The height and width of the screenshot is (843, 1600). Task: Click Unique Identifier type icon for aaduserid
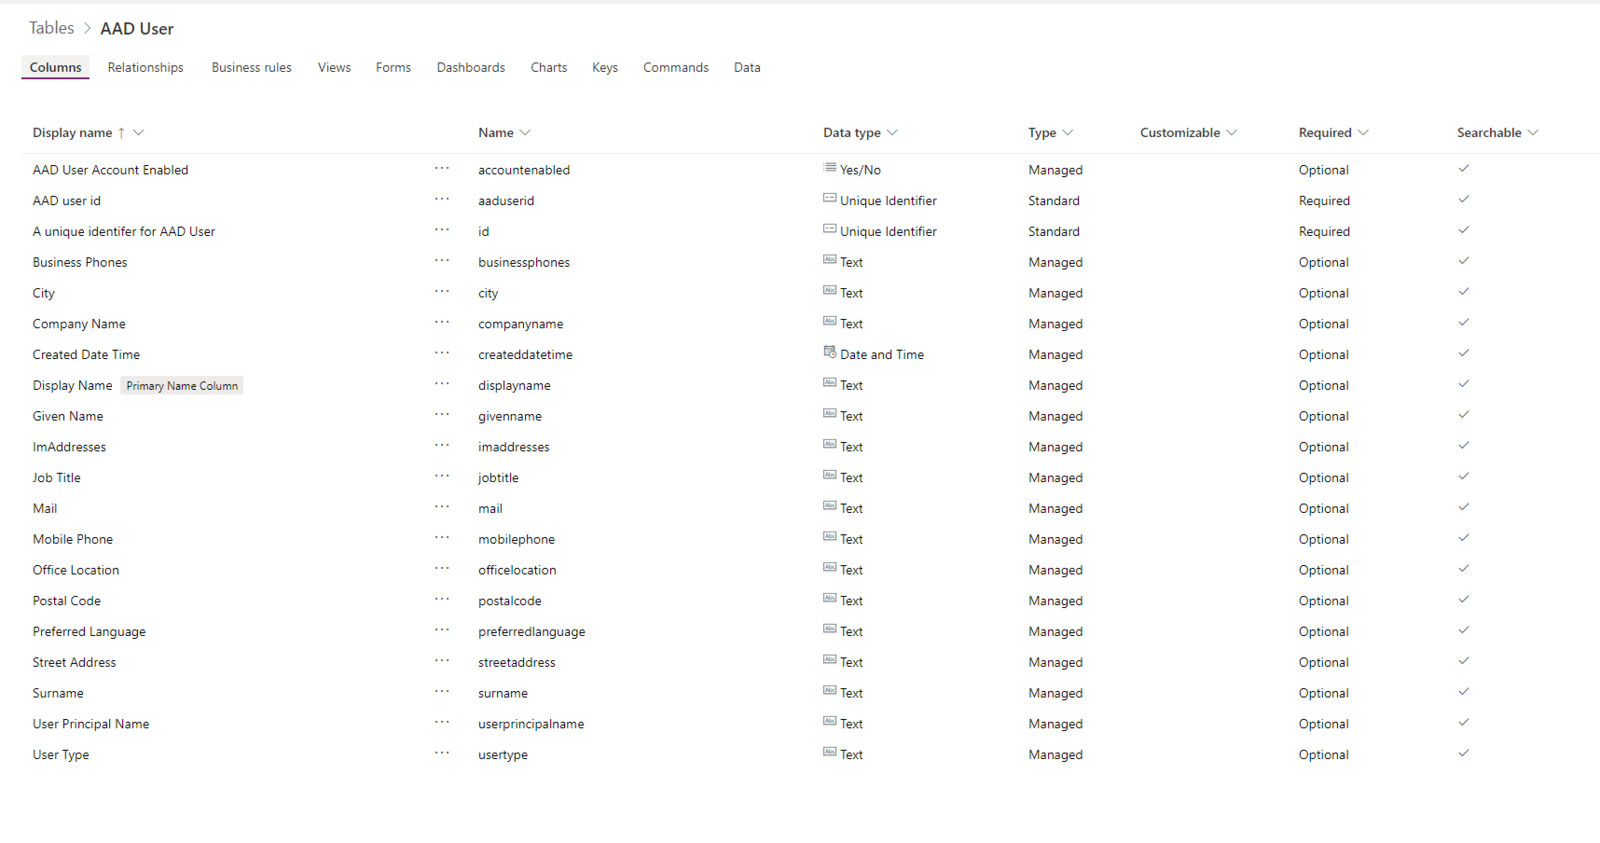pyautogui.click(x=830, y=198)
